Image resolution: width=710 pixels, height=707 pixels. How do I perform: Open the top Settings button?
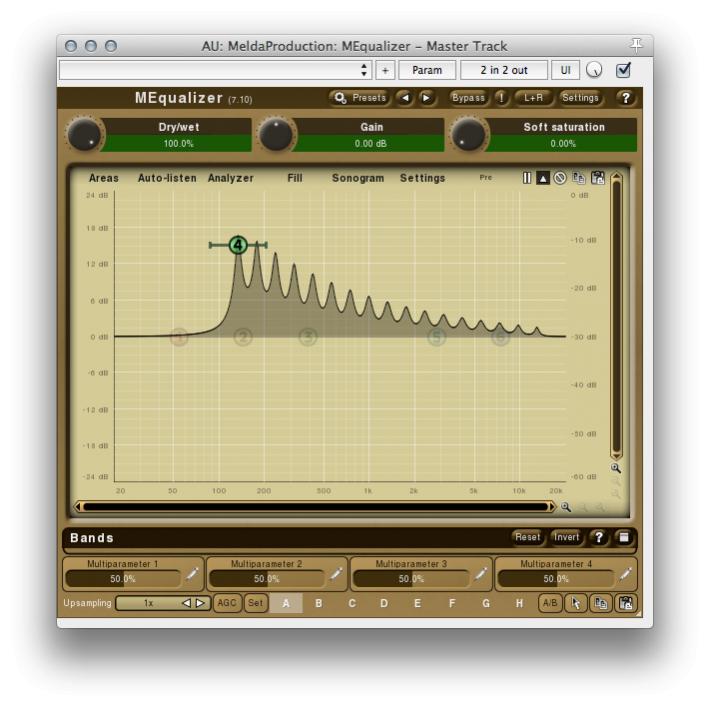[580, 98]
